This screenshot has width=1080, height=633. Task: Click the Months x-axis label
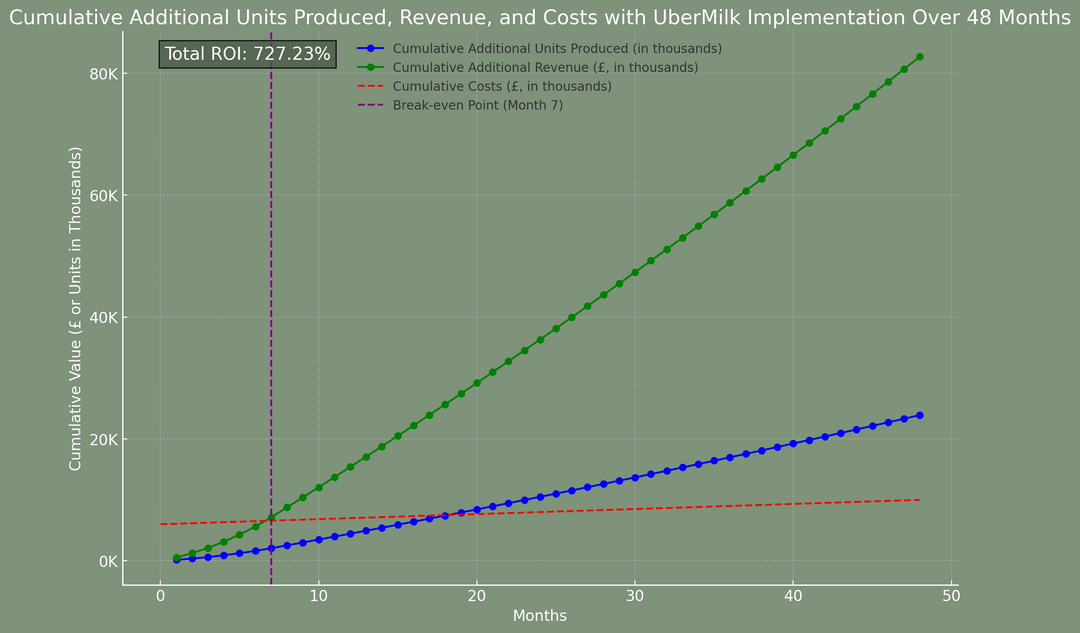(x=539, y=615)
